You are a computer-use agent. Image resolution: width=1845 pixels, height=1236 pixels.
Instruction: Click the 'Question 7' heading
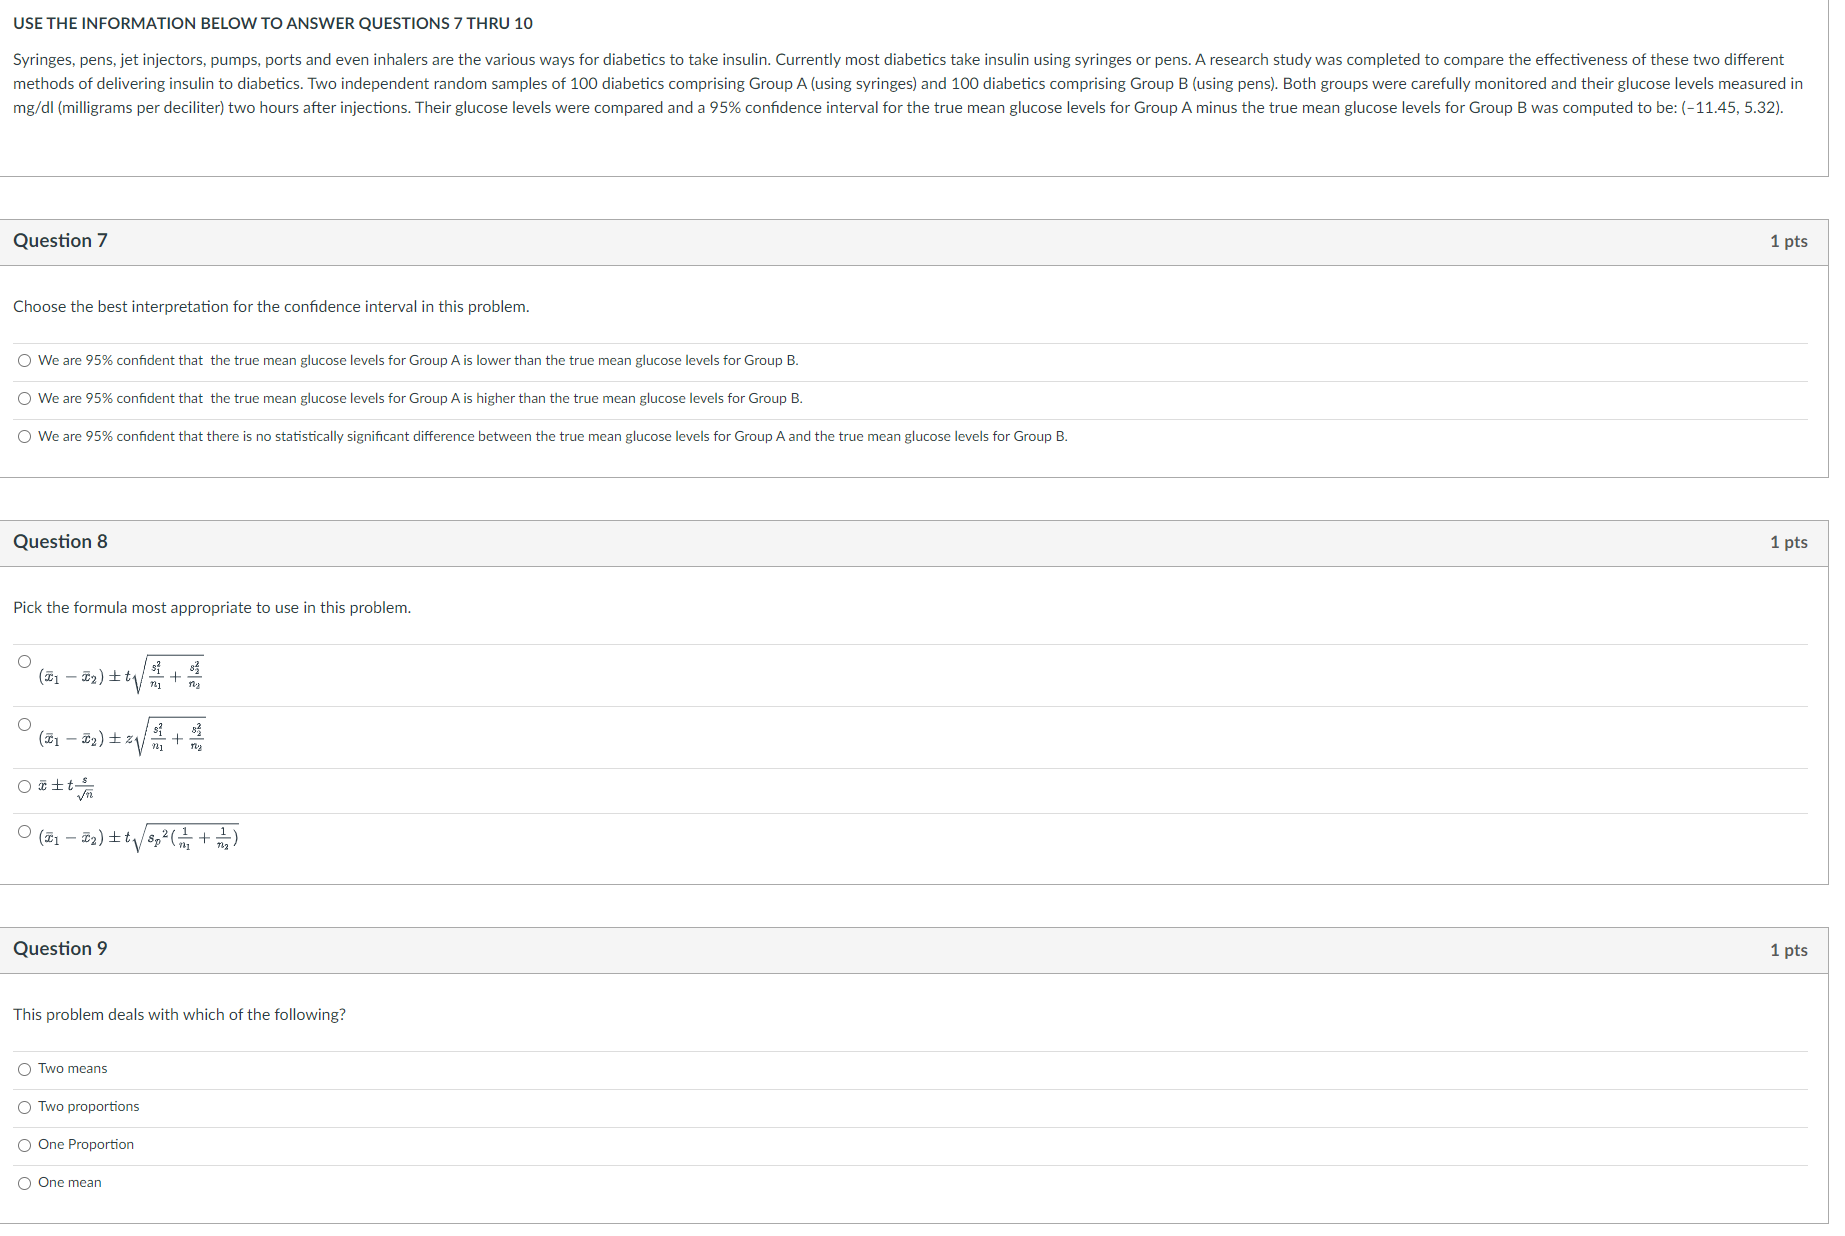(60, 241)
